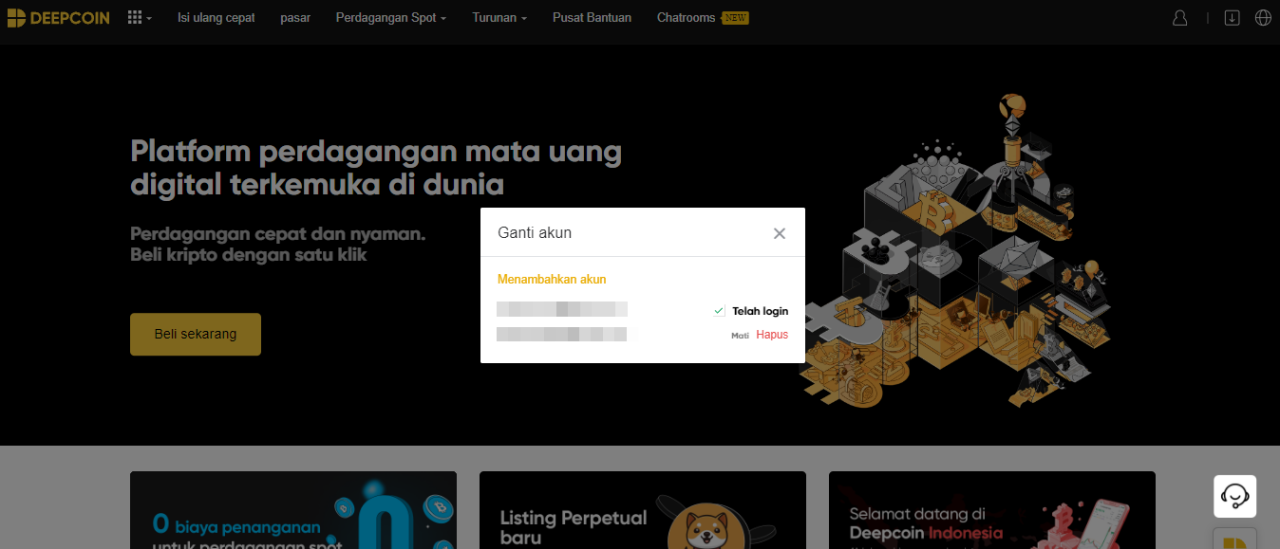Screen dimensions: 1280x549
Task: Select the Telah login account row
Action: [642, 310]
